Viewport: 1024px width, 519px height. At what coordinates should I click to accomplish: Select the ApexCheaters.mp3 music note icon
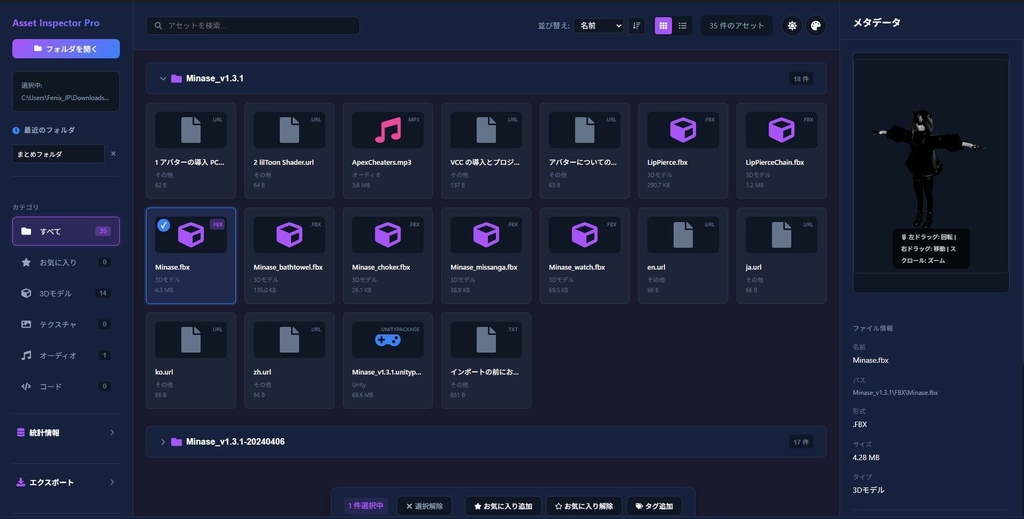(x=388, y=130)
